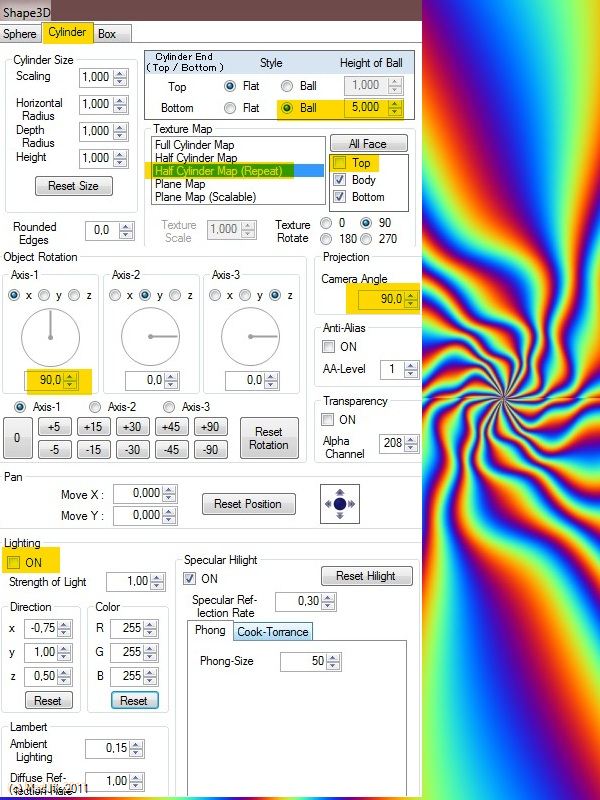The image size is (600, 800).
Task: Click the Axis-2 rotation dial
Action: [x=151, y=337]
